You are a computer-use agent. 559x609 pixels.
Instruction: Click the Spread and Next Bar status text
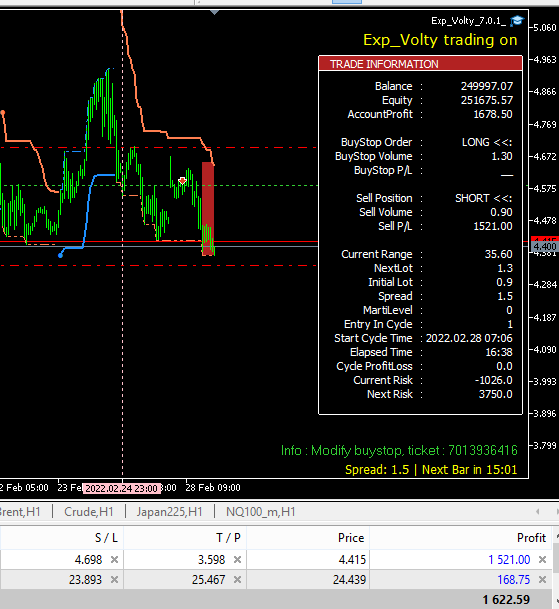pyautogui.click(x=431, y=470)
